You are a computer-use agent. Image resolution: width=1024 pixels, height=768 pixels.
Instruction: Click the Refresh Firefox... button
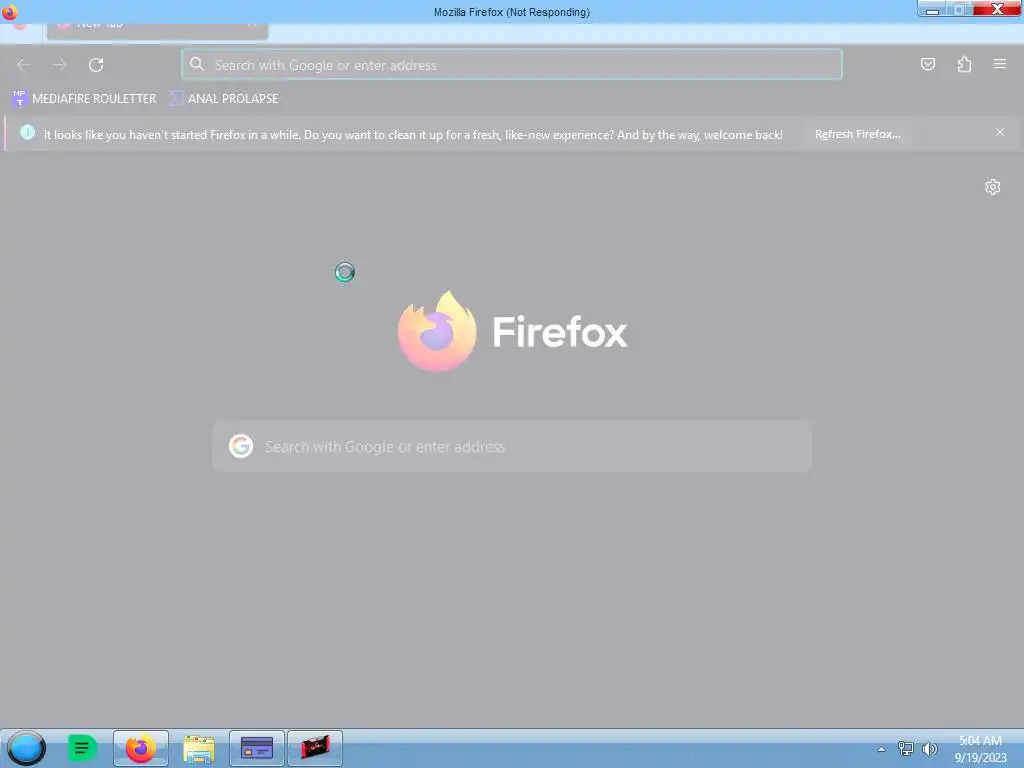pos(857,134)
